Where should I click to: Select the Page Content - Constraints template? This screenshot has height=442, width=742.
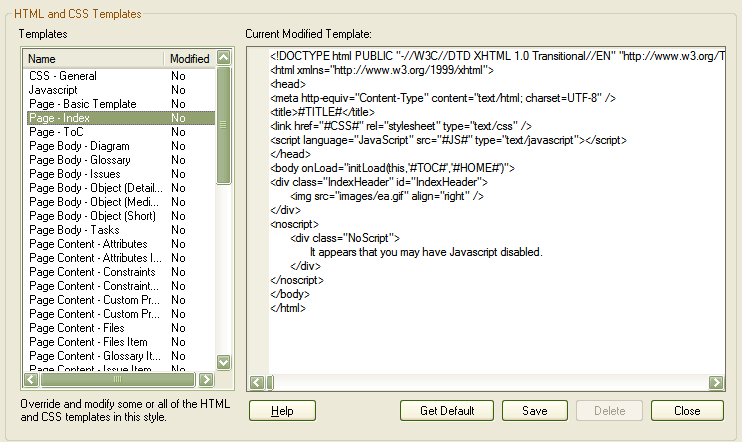(x=121, y=272)
